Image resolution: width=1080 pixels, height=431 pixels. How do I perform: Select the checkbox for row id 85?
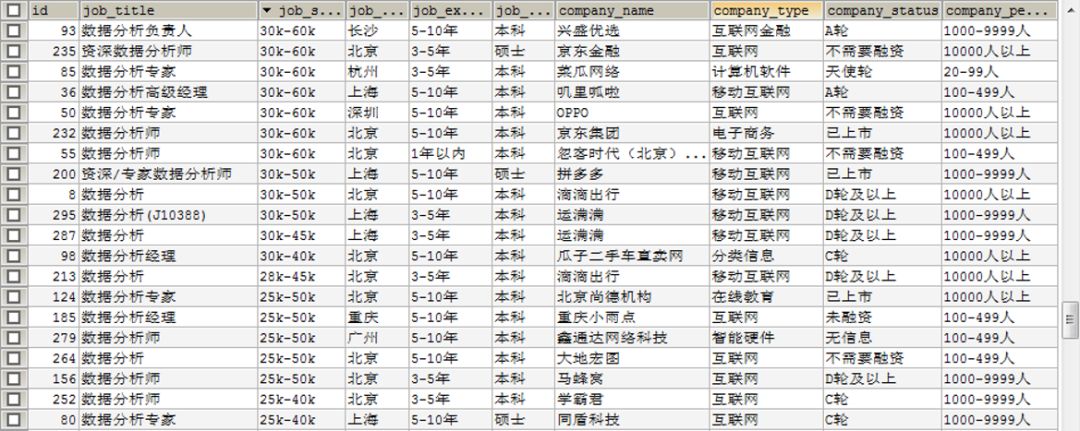click(14, 72)
